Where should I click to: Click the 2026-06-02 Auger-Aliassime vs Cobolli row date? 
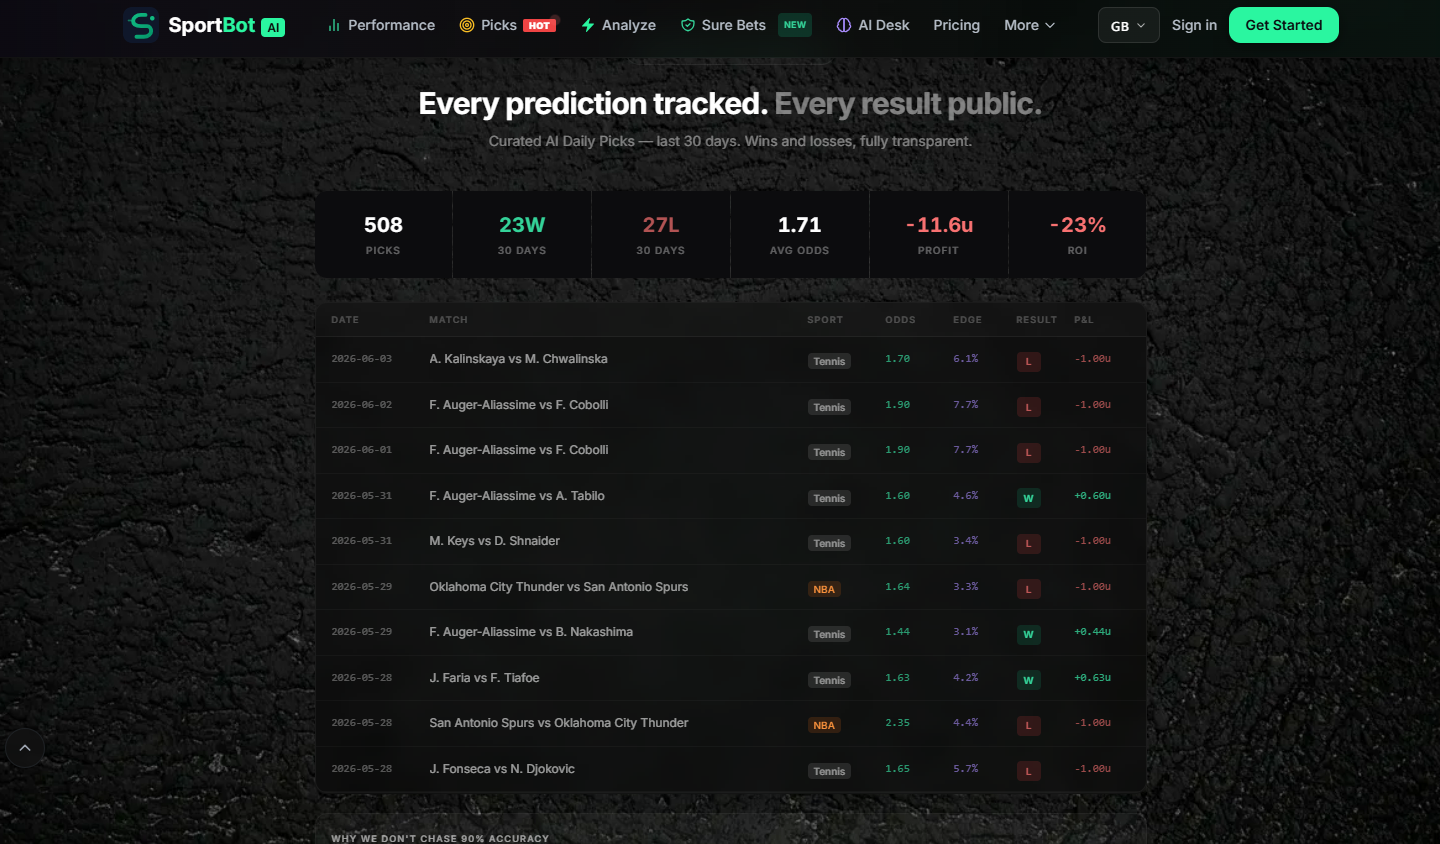[x=362, y=405]
